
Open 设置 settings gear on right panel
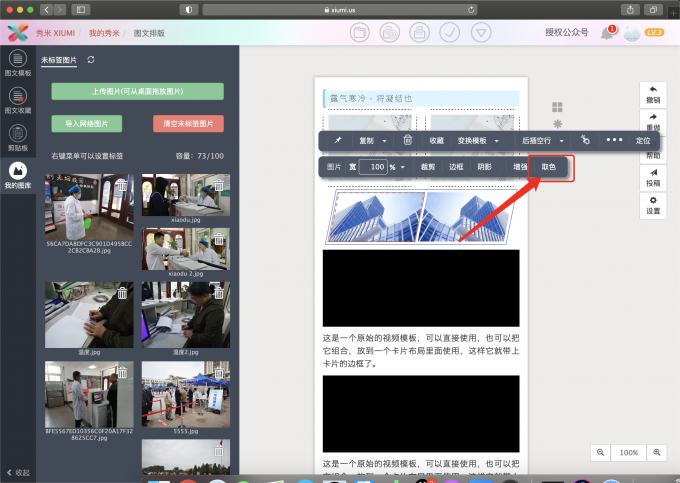tap(653, 204)
